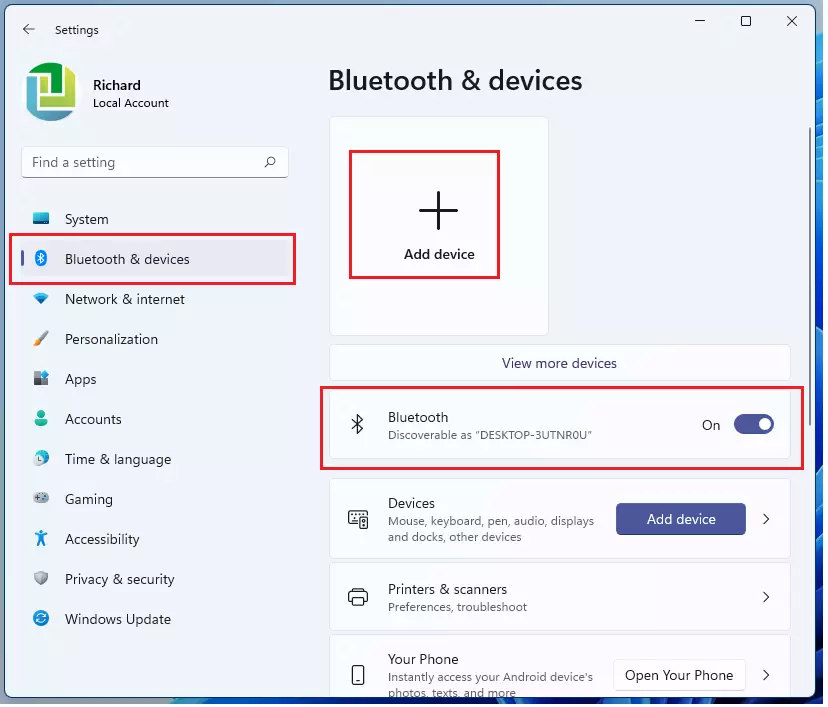Click the Add device tile label
Viewport: 828px width, 707px height.
(440, 255)
